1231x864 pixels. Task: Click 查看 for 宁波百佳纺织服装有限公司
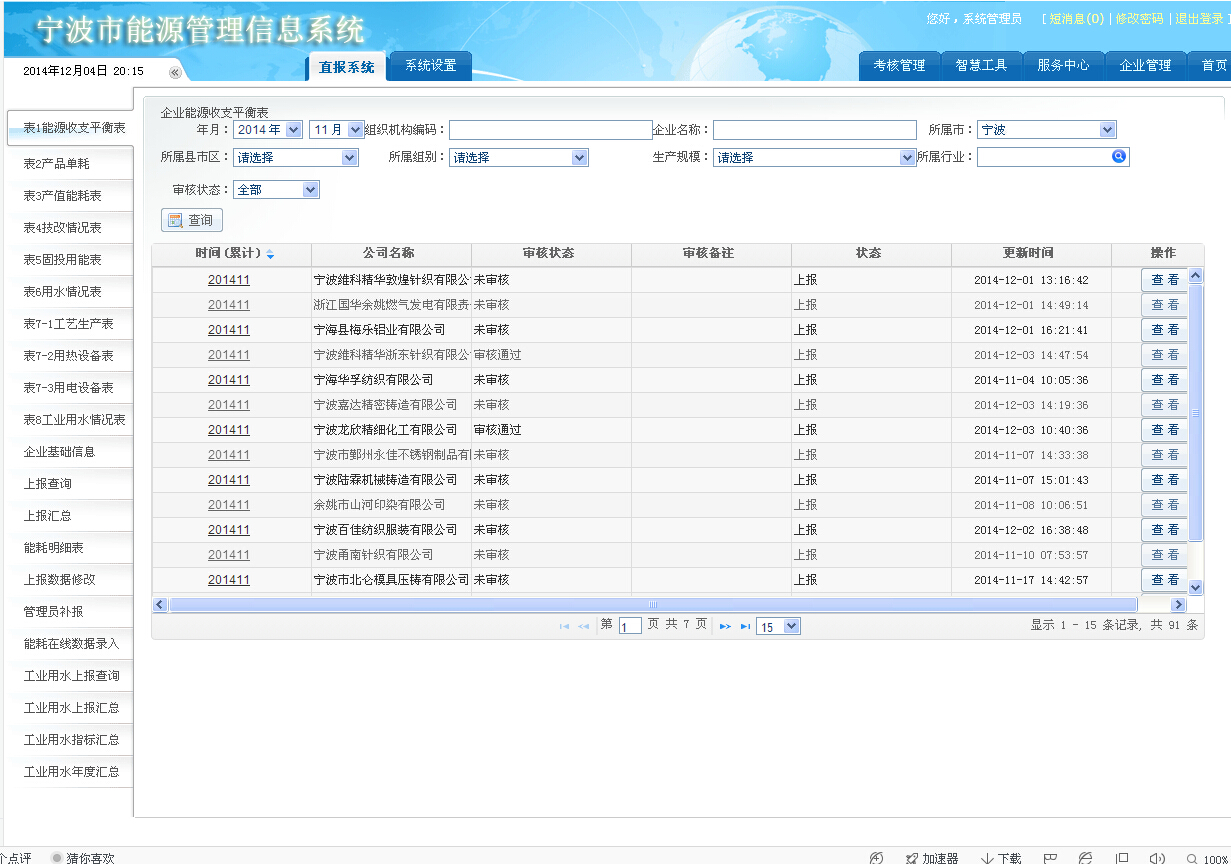pyautogui.click(x=1164, y=530)
